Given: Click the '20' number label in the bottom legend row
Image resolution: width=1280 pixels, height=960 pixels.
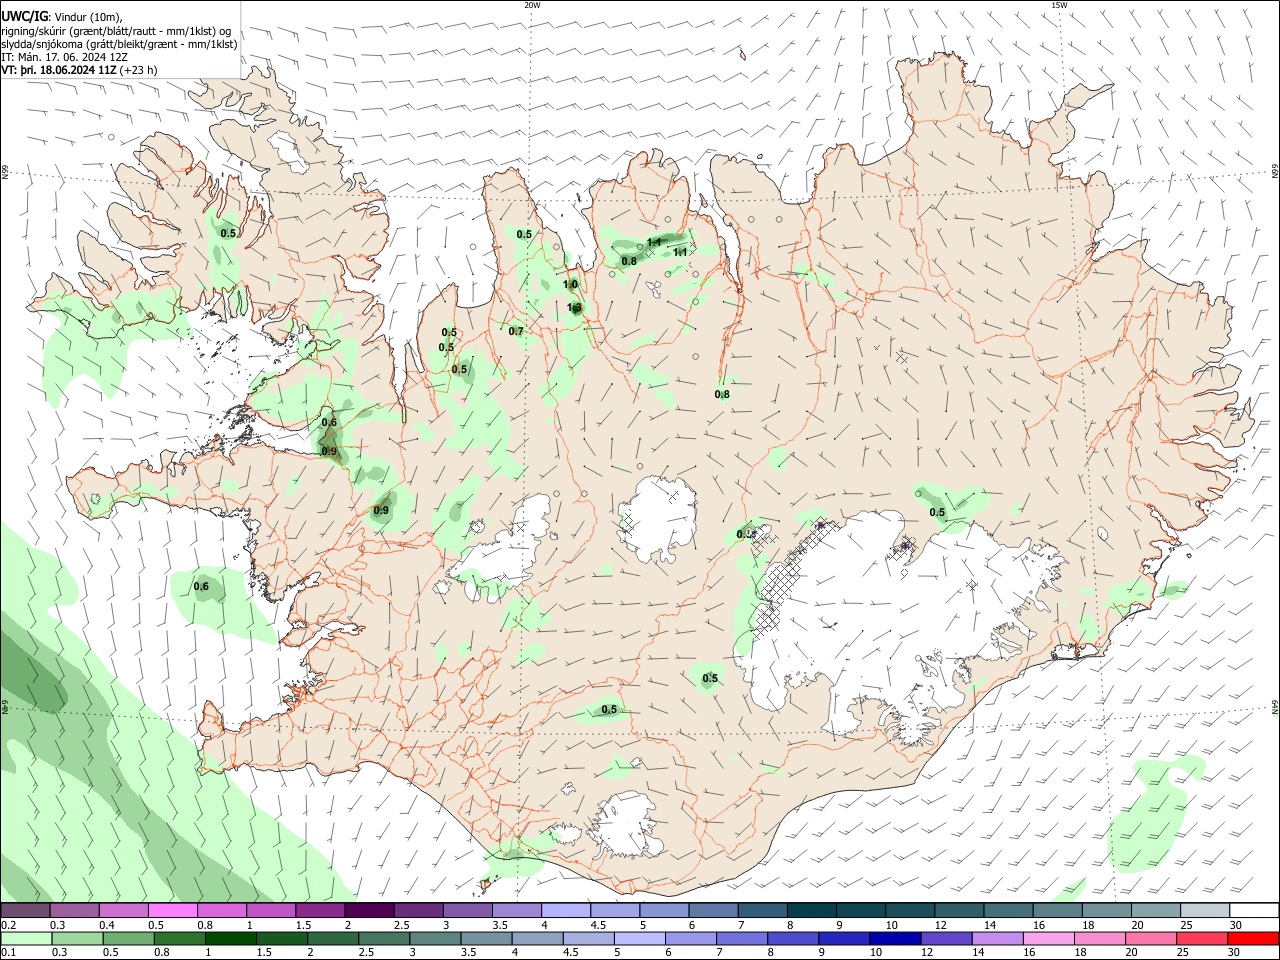Looking at the screenshot, I should (x=1131, y=952).
